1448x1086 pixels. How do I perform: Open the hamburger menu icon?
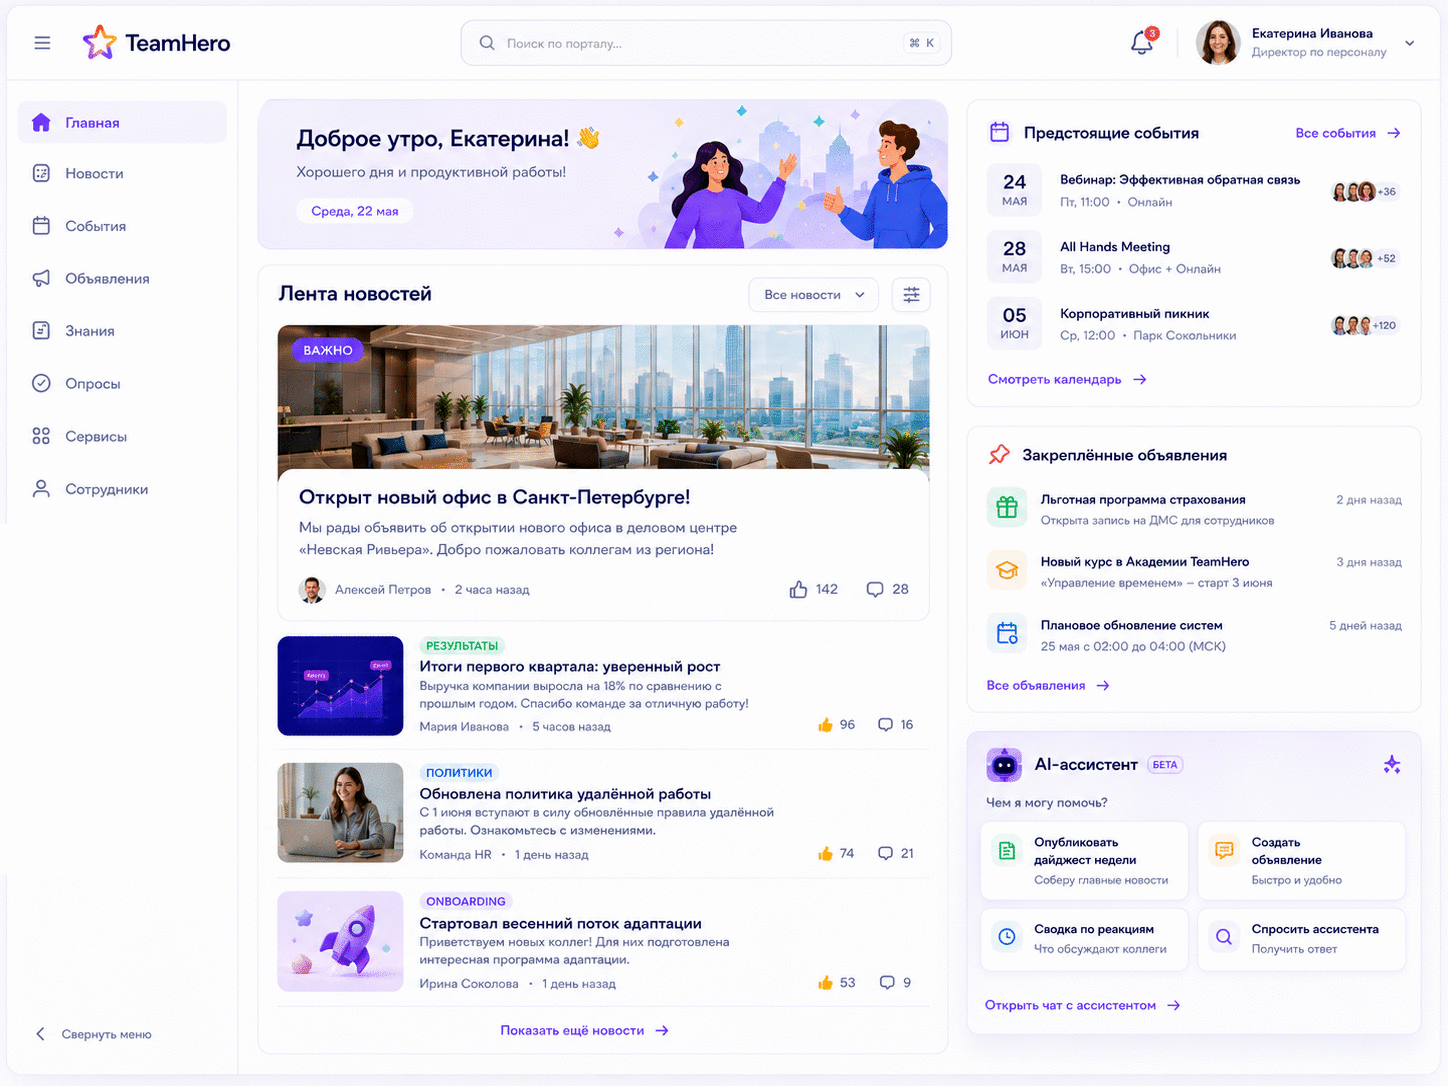(x=42, y=43)
